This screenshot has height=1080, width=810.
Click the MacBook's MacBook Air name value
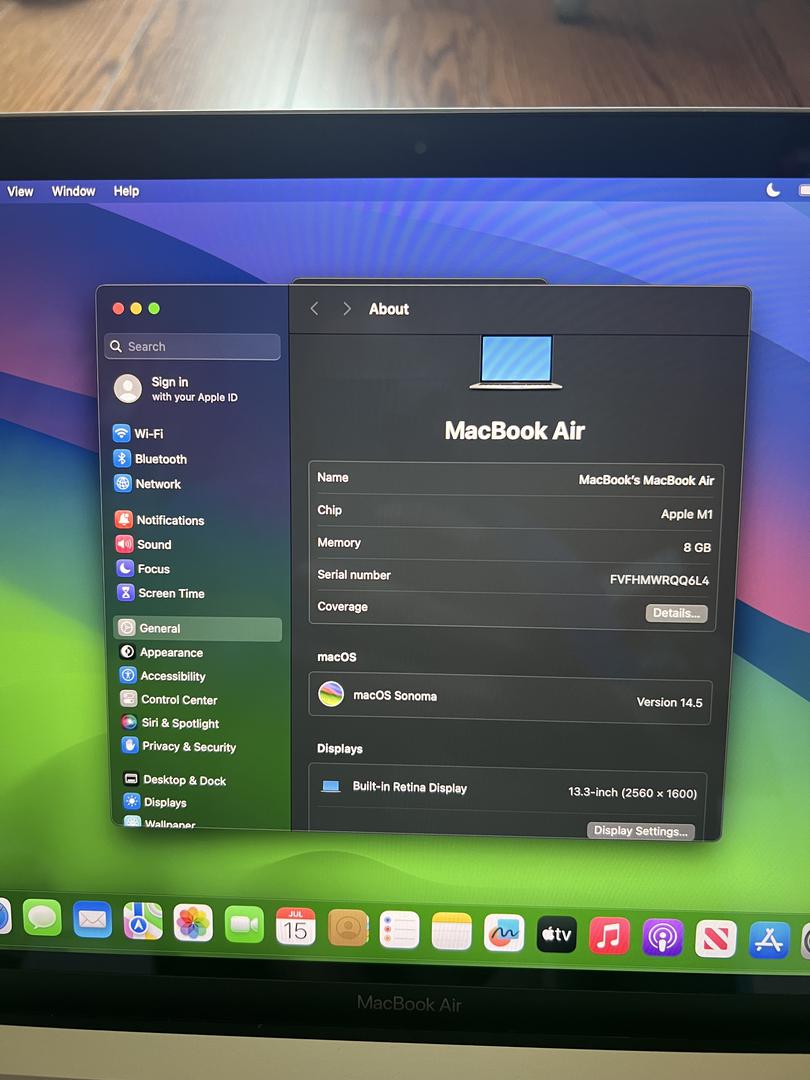coord(646,480)
